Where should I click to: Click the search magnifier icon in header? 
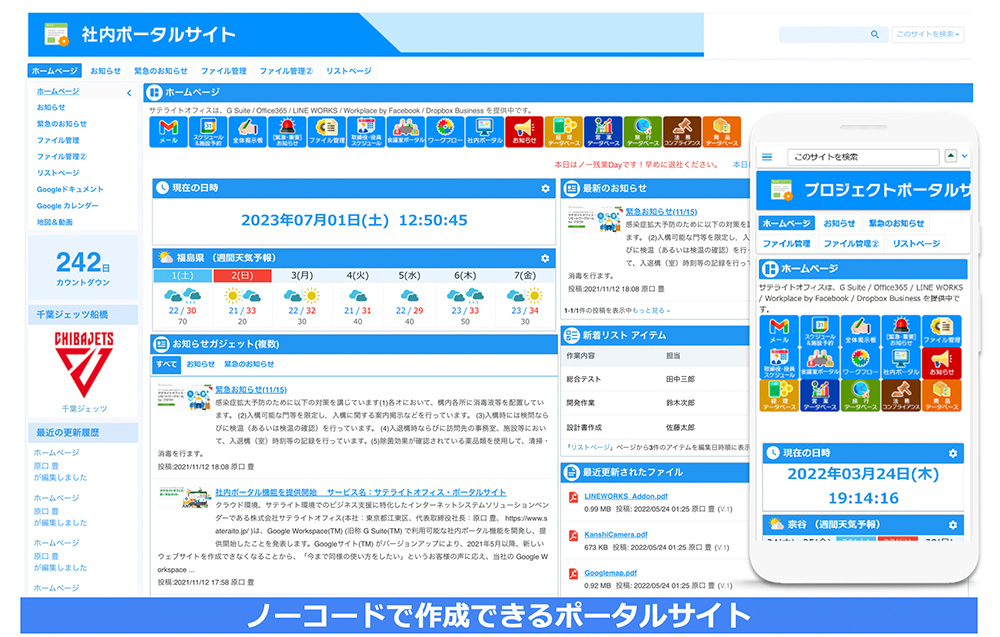[x=875, y=34]
